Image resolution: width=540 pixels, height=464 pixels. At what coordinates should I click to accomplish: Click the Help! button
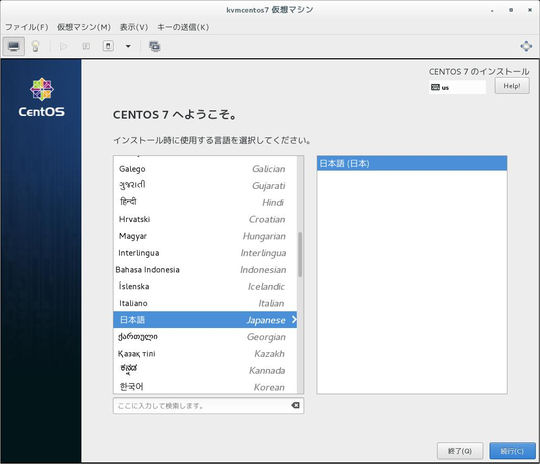(x=512, y=86)
